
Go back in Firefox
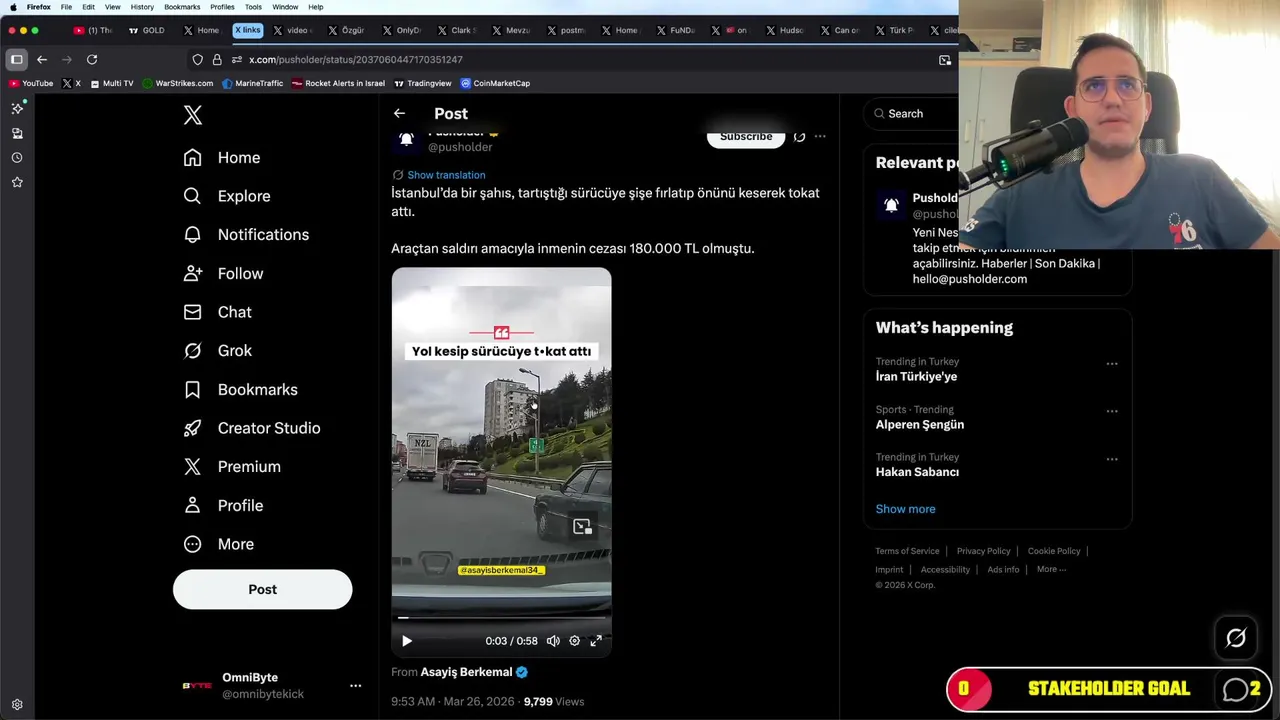tap(42, 60)
